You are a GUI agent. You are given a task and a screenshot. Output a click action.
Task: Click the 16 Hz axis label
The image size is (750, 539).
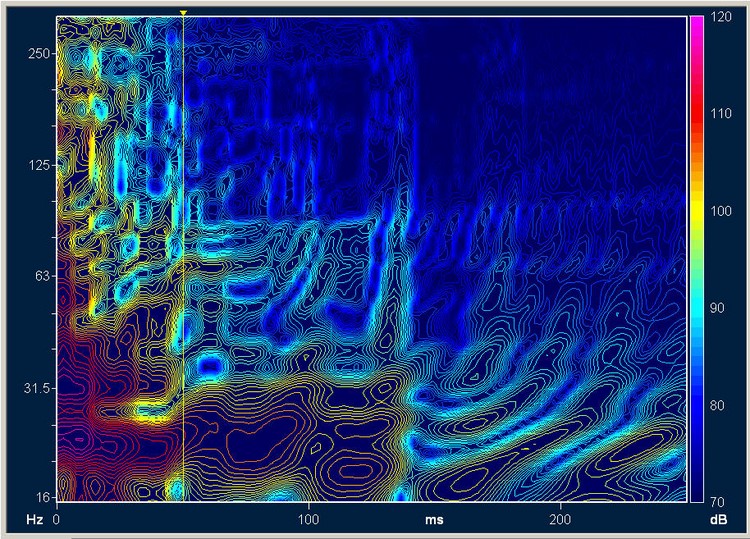point(43,497)
